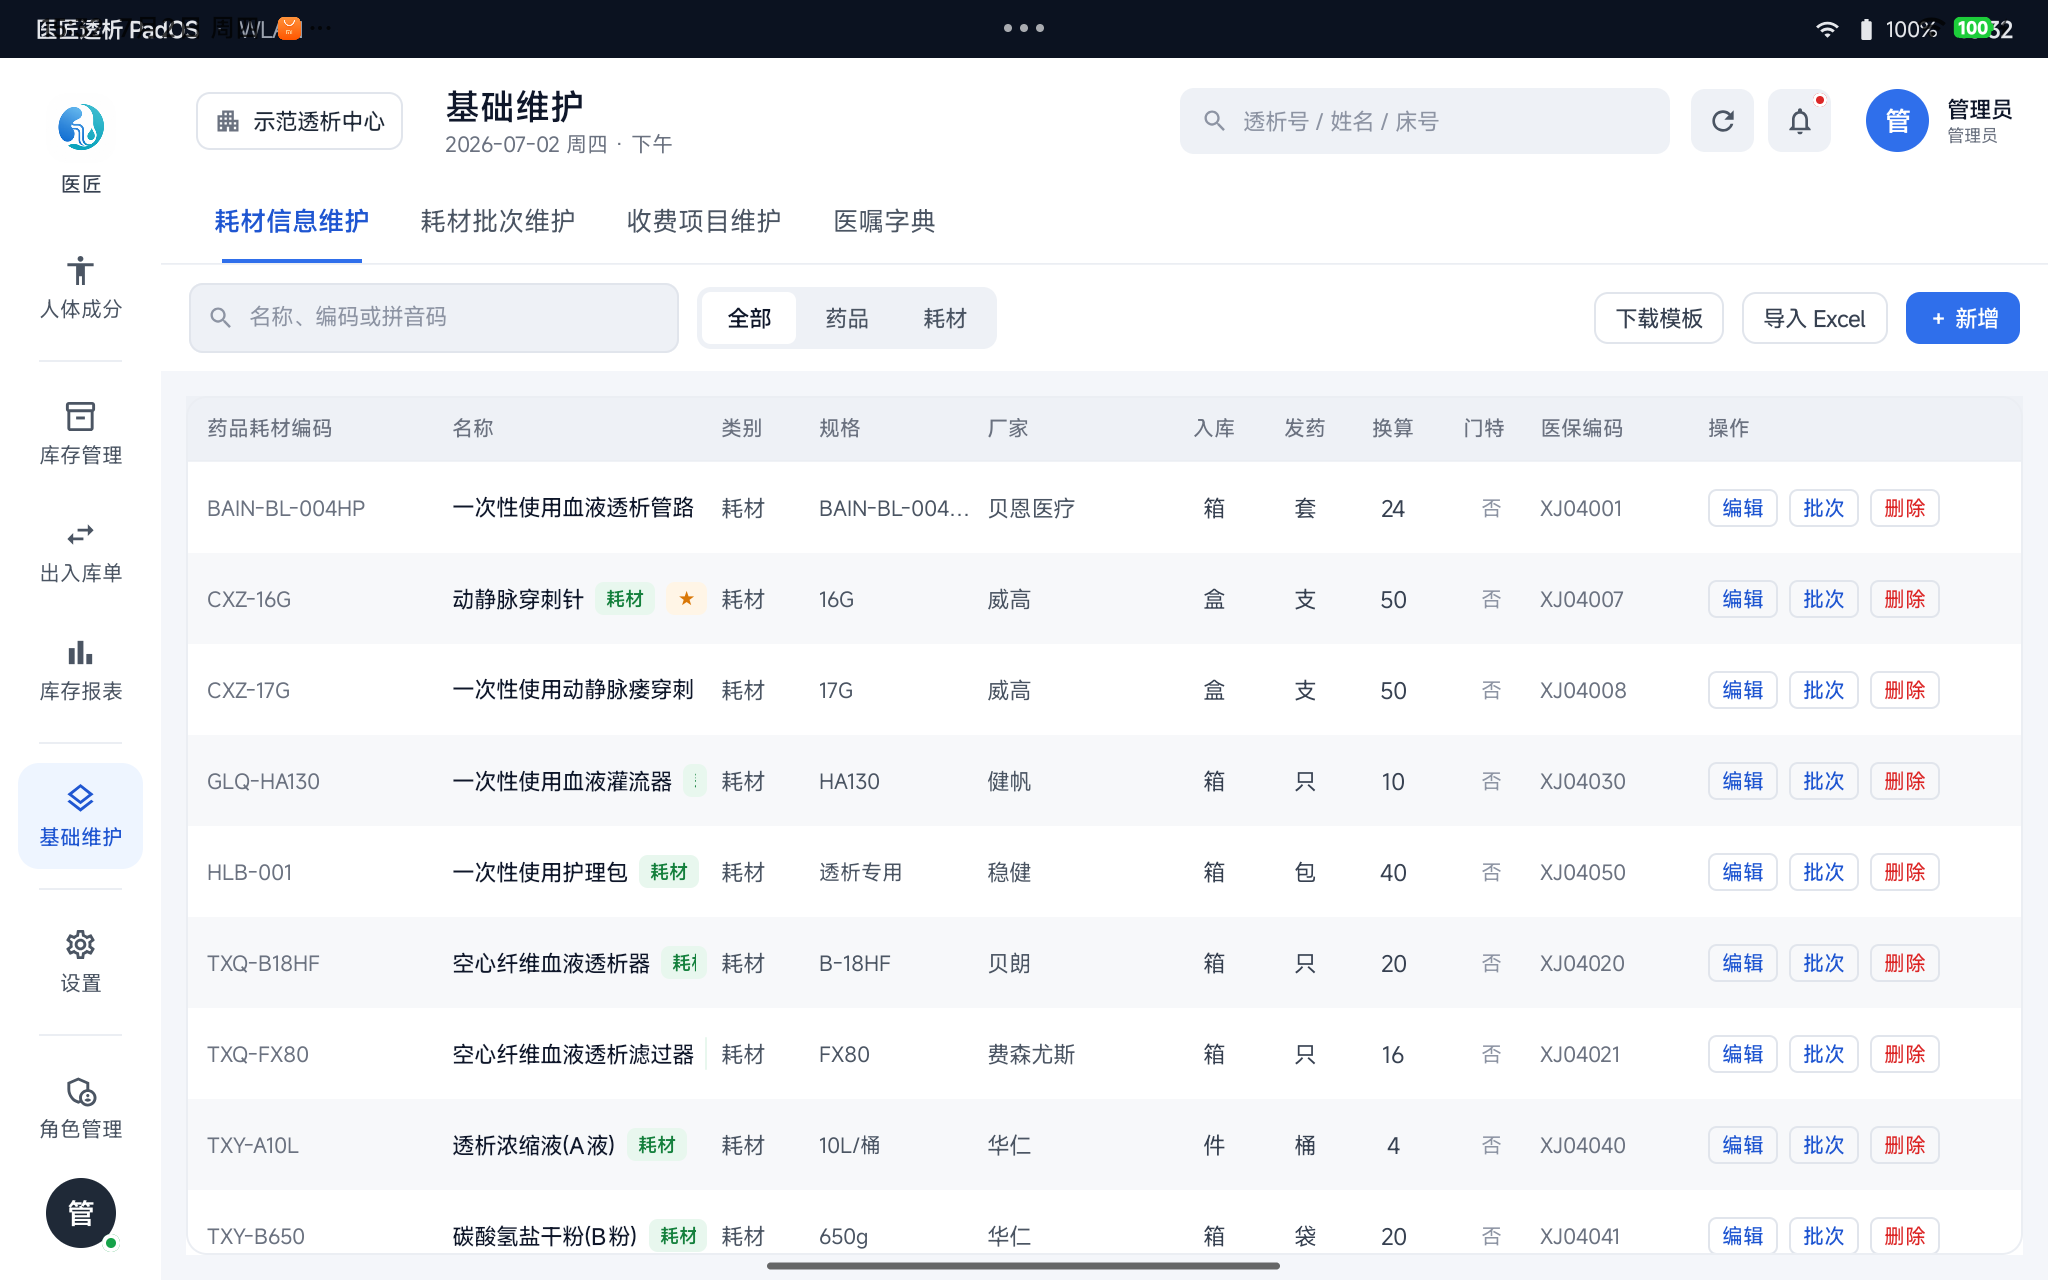
Task: Click the refresh icon button
Action: [1722, 121]
